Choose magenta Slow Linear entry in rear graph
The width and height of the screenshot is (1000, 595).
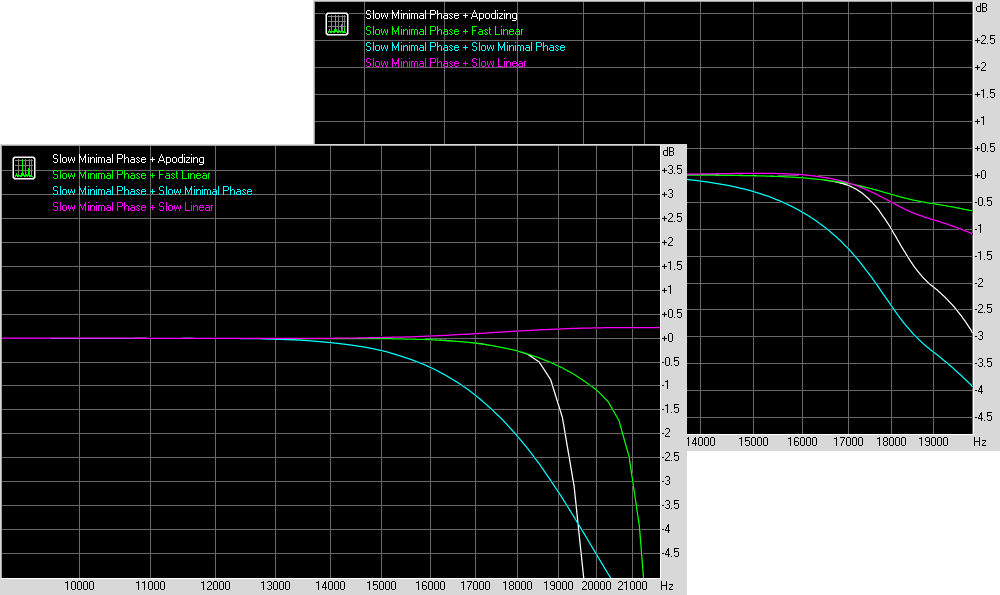[x=446, y=63]
